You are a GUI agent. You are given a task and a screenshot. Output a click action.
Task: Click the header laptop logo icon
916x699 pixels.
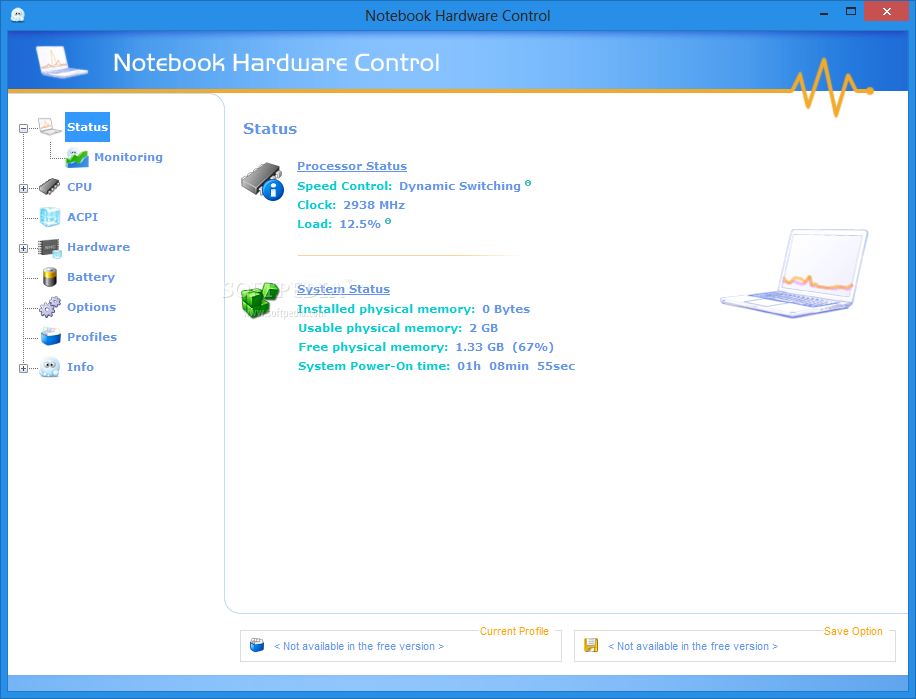click(61, 61)
